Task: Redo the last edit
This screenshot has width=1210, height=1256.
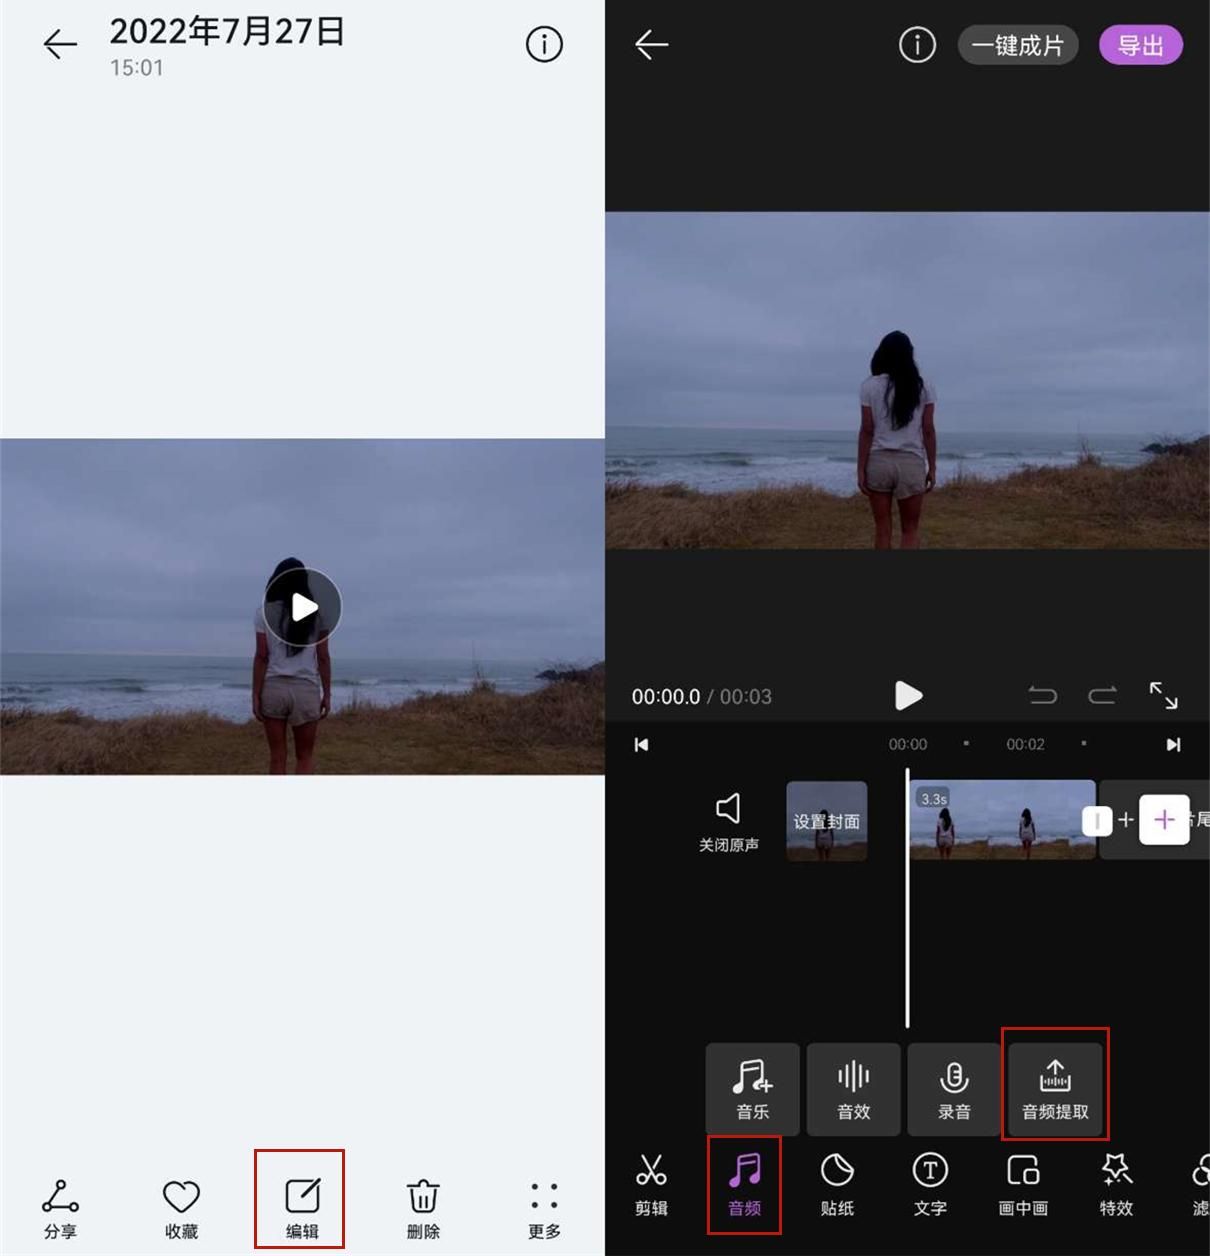Action: (x=1102, y=695)
